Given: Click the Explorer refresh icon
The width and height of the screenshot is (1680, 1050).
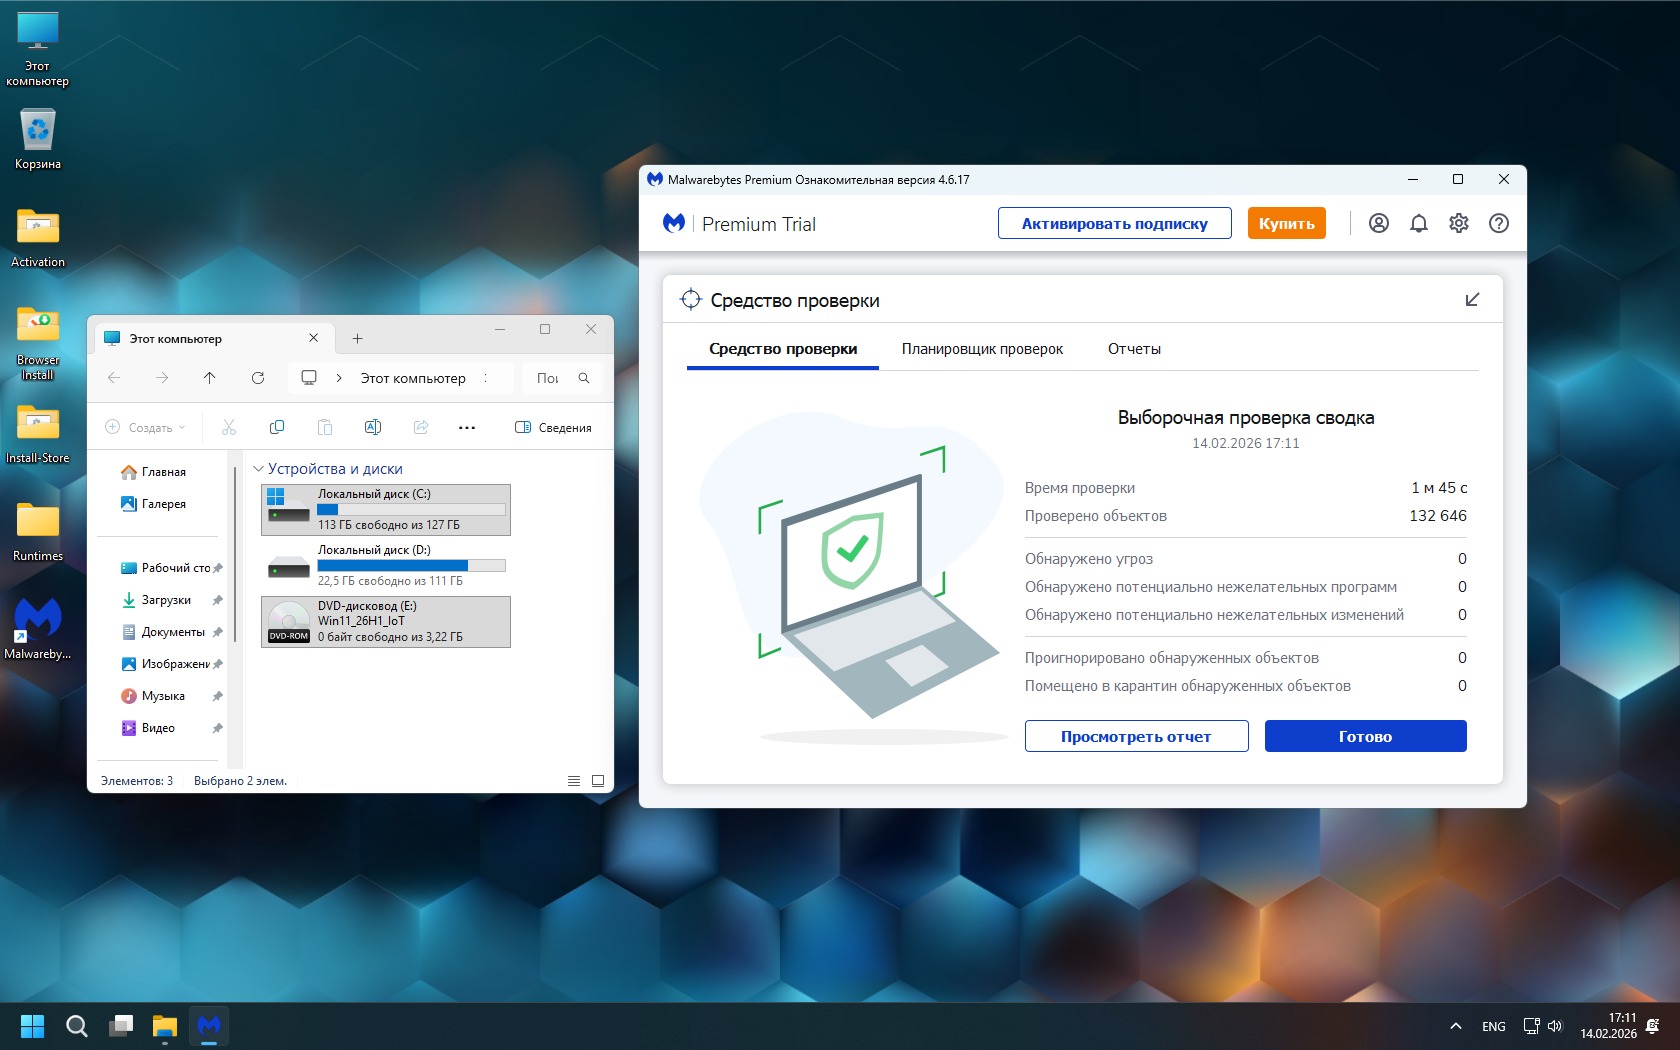Looking at the screenshot, I should [258, 378].
